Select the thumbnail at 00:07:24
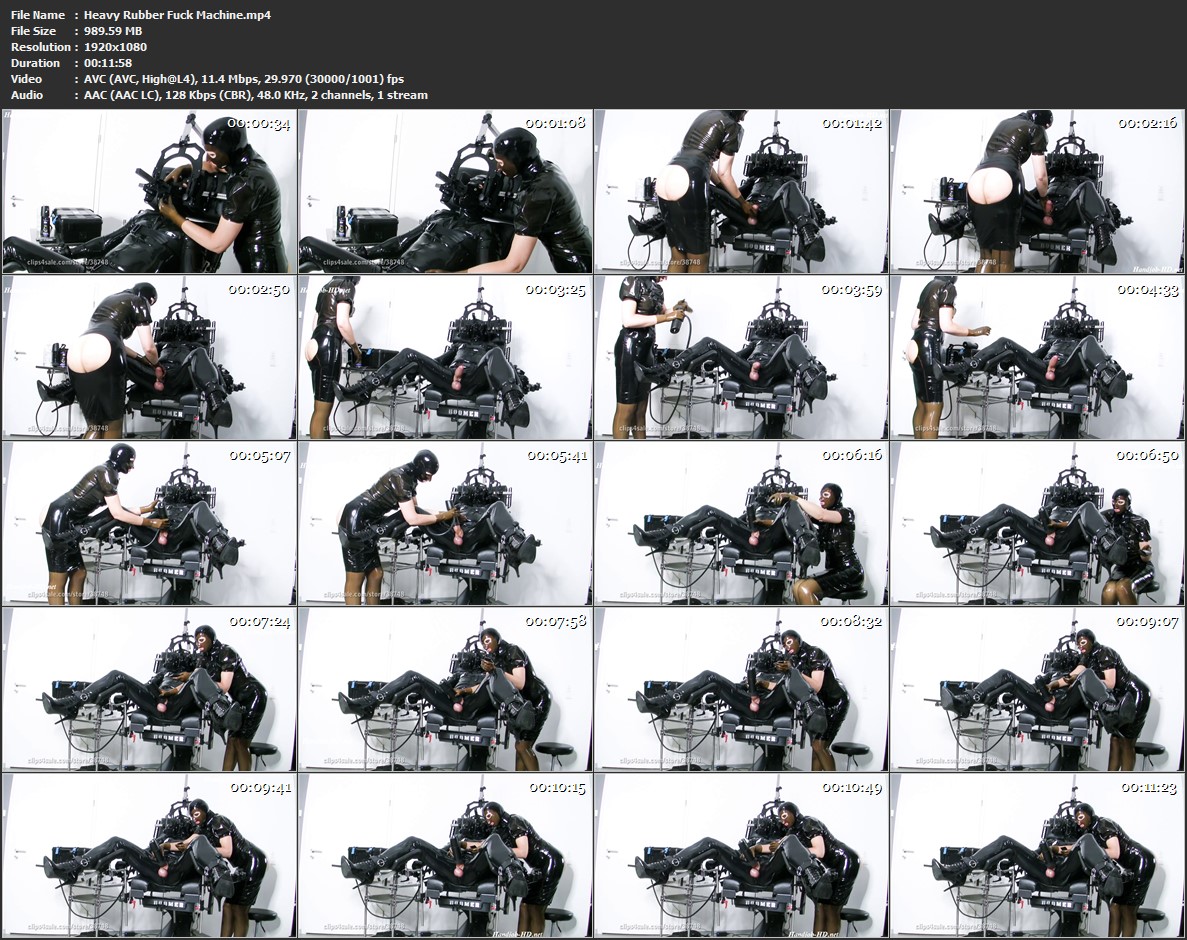 coord(150,688)
